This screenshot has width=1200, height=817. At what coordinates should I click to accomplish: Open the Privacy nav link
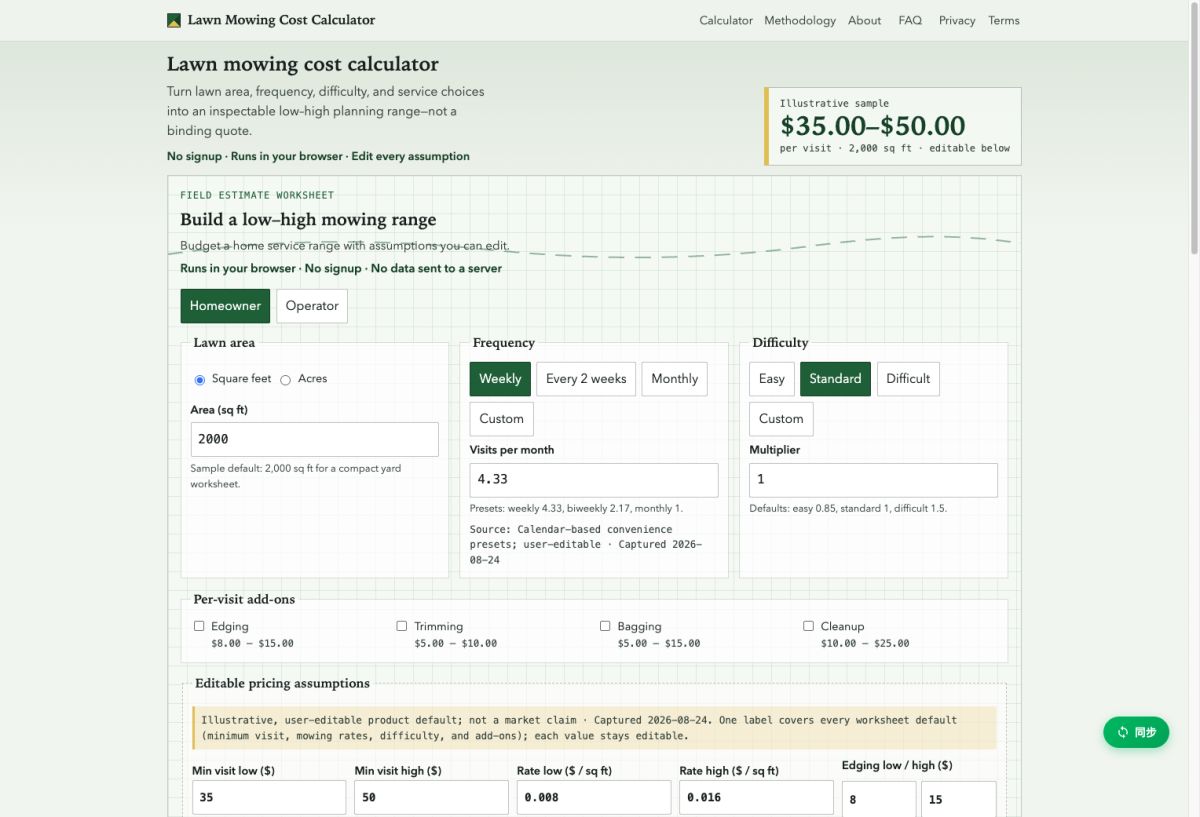tap(957, 20)
